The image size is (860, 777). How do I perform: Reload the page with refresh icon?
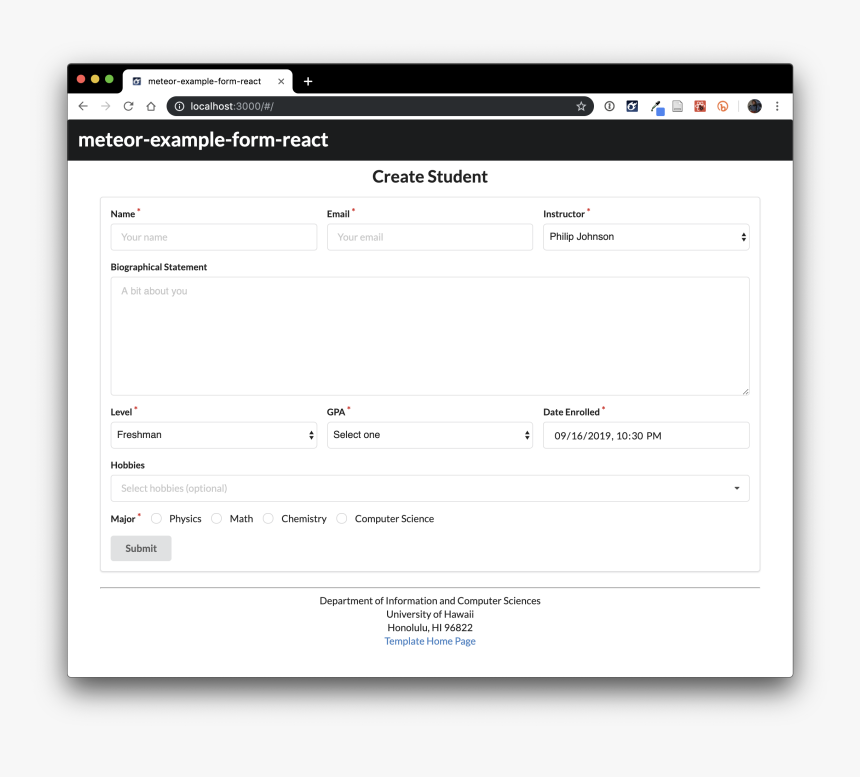[128, 106]
